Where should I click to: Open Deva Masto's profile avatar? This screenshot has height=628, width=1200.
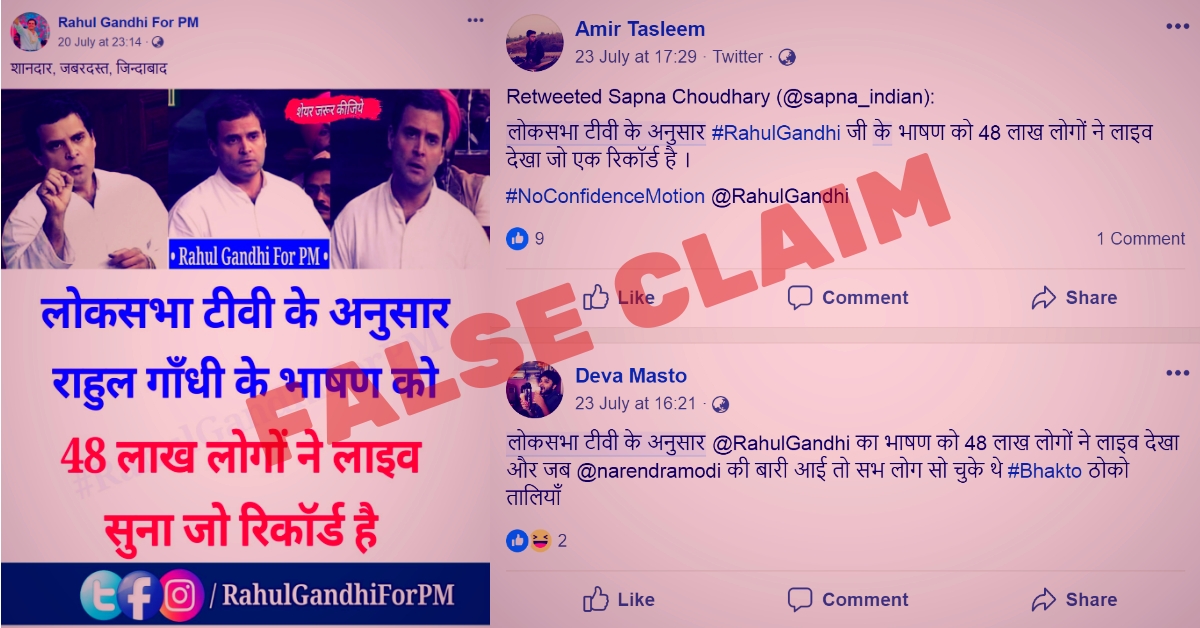pos(535,389)
